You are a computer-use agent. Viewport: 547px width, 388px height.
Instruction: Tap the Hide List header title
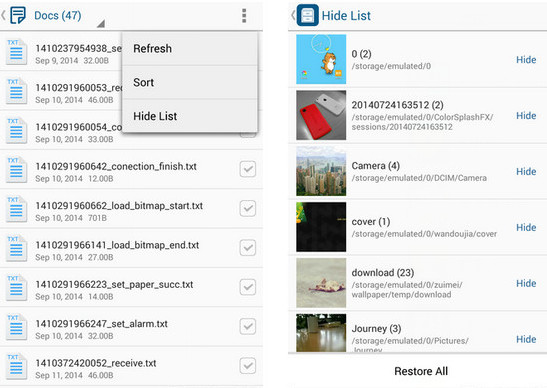pos(346,16)
